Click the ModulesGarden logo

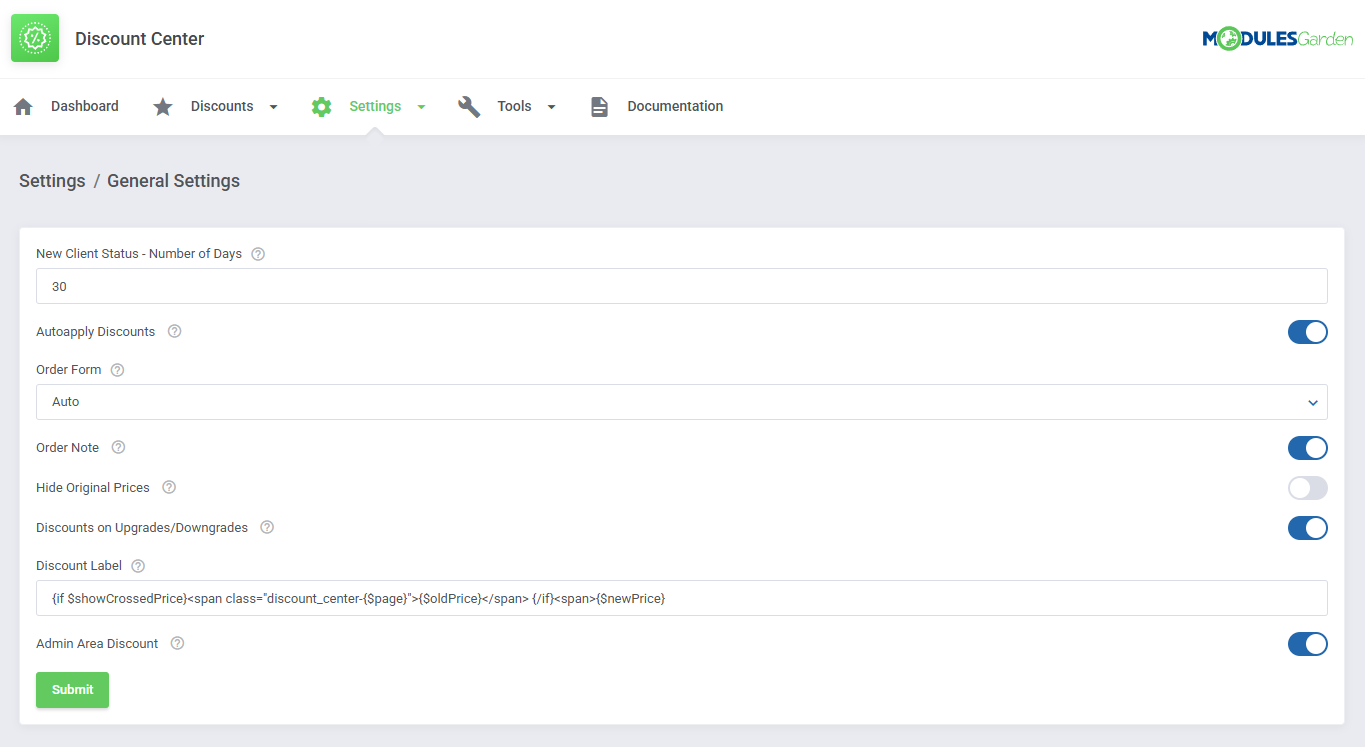[x=1277, y=39]
